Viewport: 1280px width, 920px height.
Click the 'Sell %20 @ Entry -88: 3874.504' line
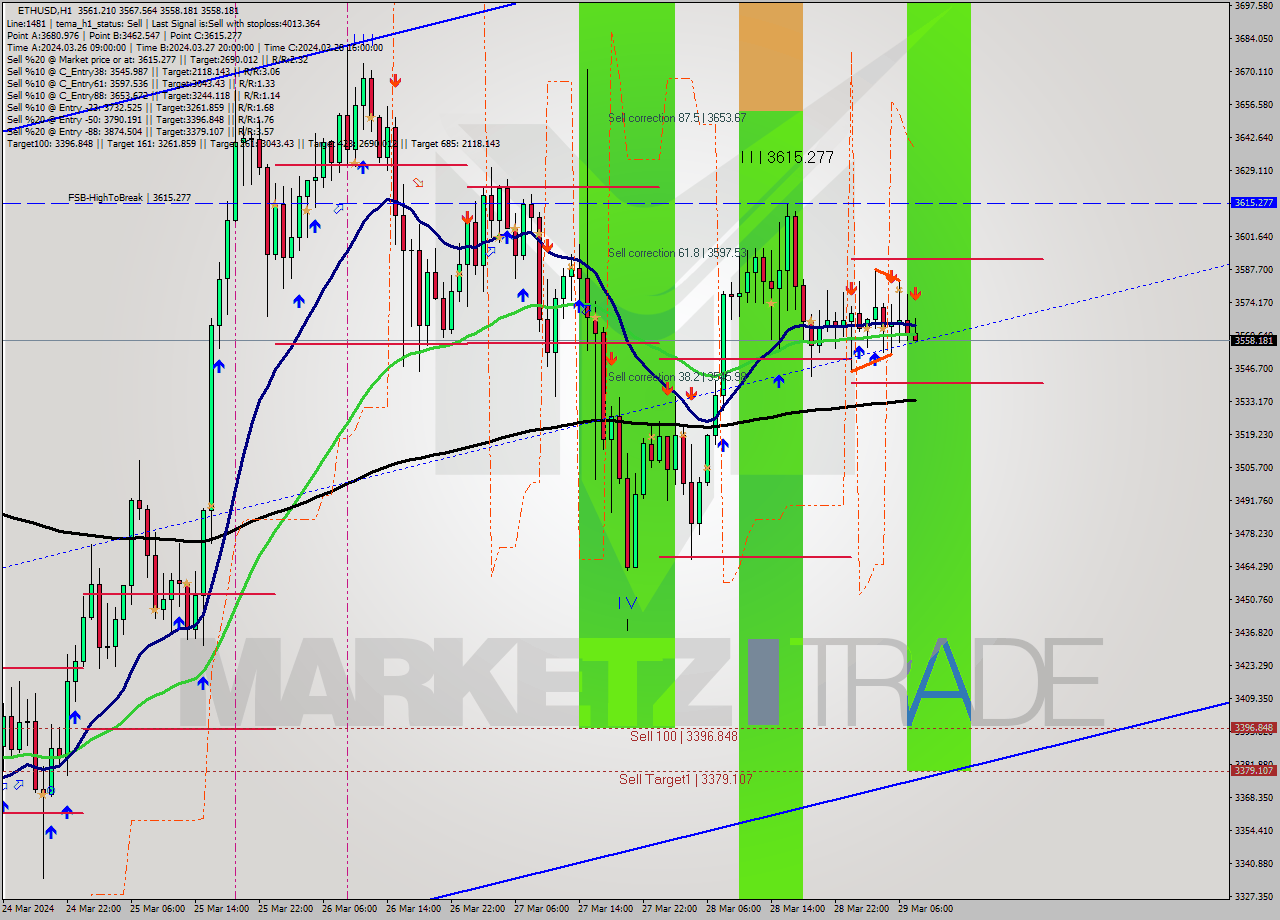[140, 131]
